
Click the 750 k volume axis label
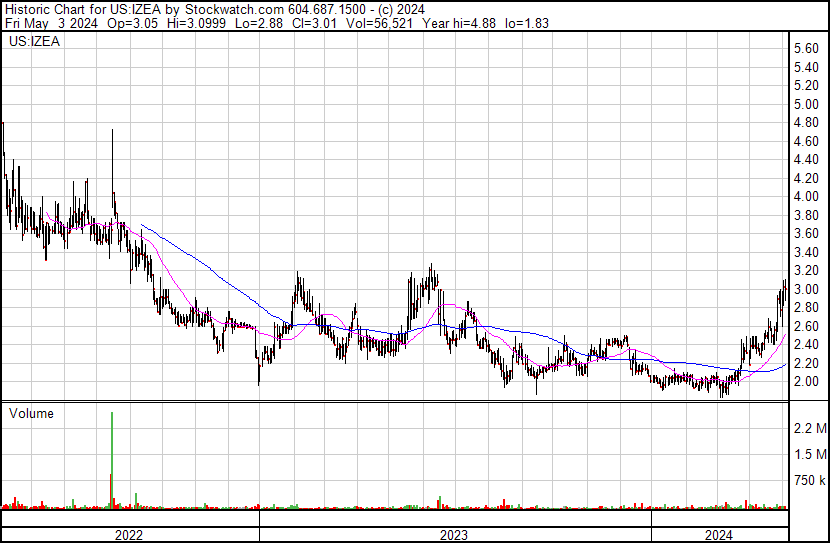point(810,481)
